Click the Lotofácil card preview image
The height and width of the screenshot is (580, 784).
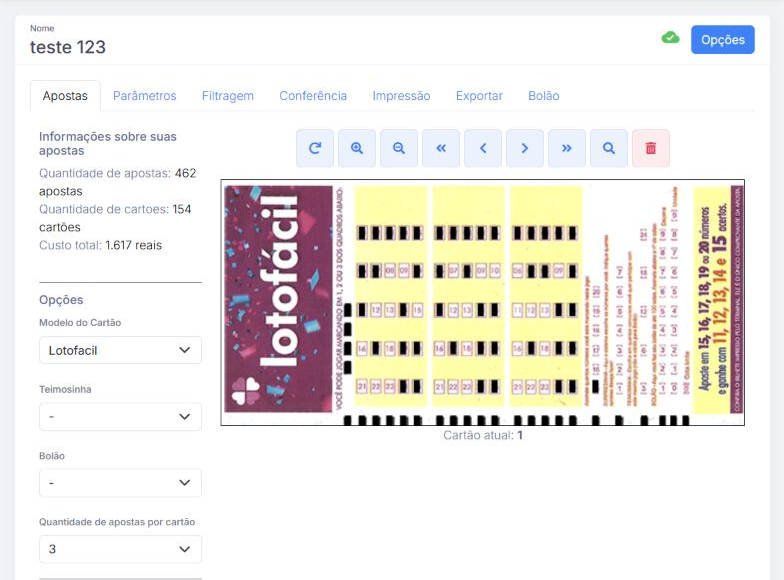(482, 302)
